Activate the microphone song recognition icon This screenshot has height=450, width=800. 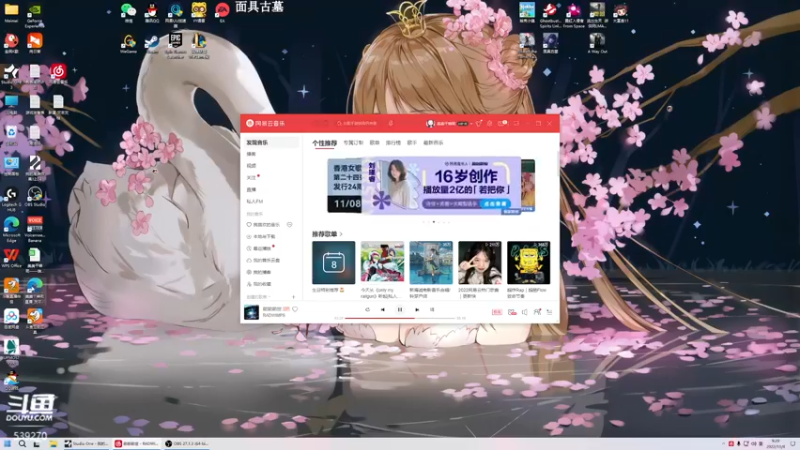tap(391, 123)
